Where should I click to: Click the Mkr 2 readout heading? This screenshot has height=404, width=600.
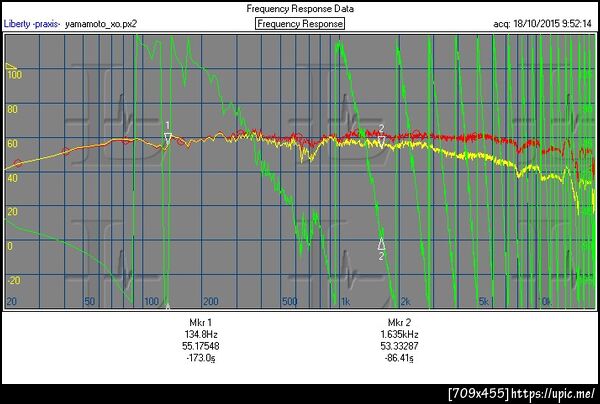[x=399, y=322]
